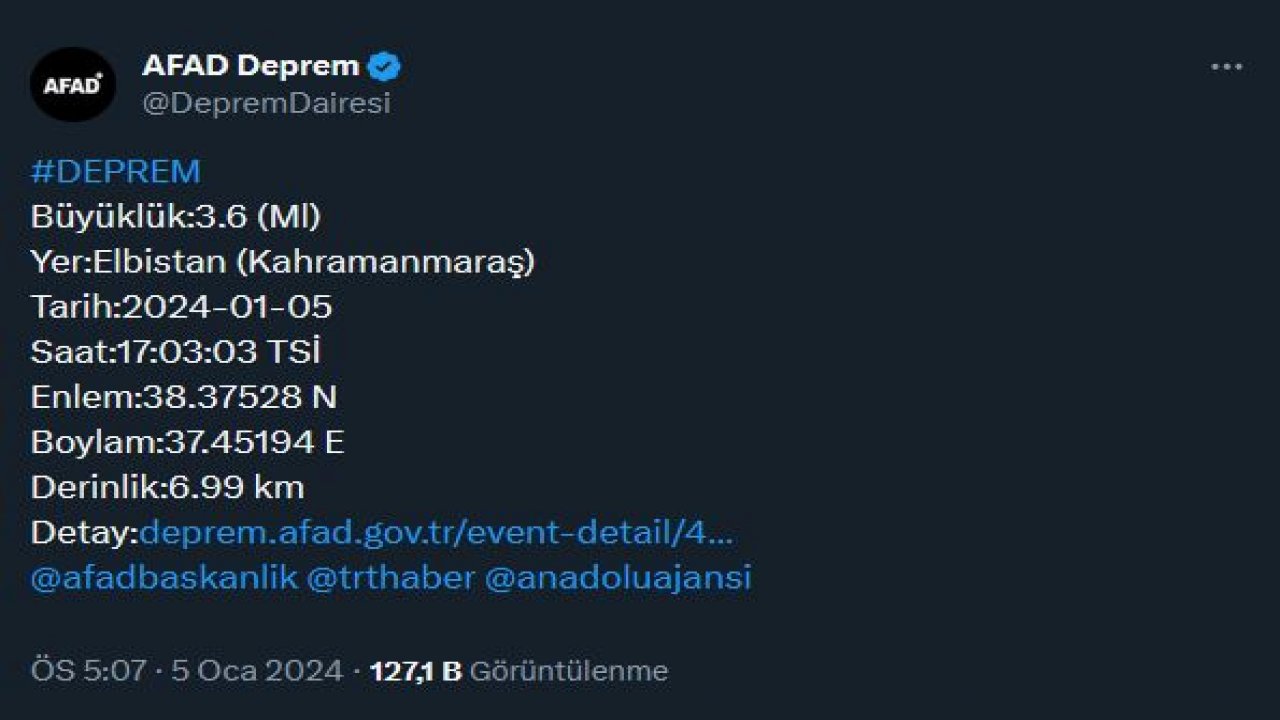The image size is (1280, 720).
Task: Click the Saat:17:03:03 TSİ line
Action: 176,352
